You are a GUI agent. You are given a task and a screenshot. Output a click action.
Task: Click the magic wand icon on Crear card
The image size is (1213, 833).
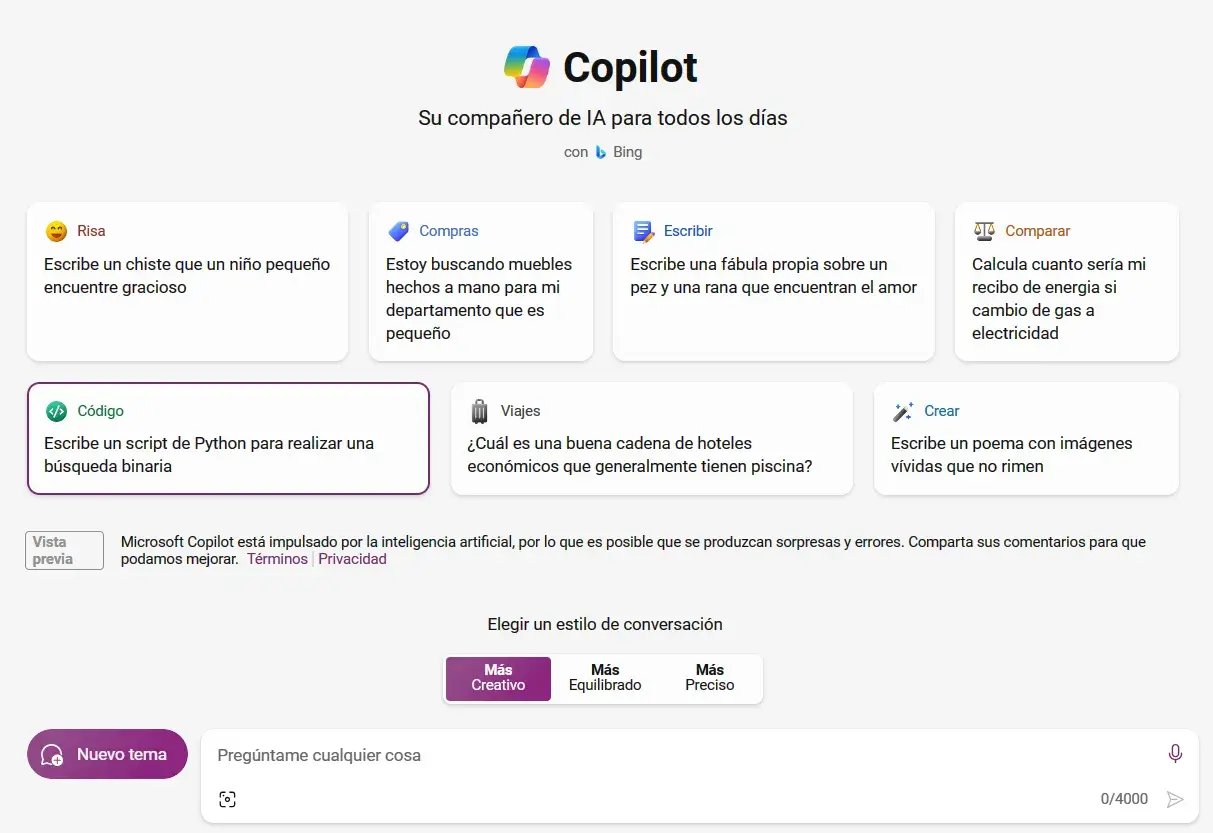pyautogui.click(x=903, y=411)
